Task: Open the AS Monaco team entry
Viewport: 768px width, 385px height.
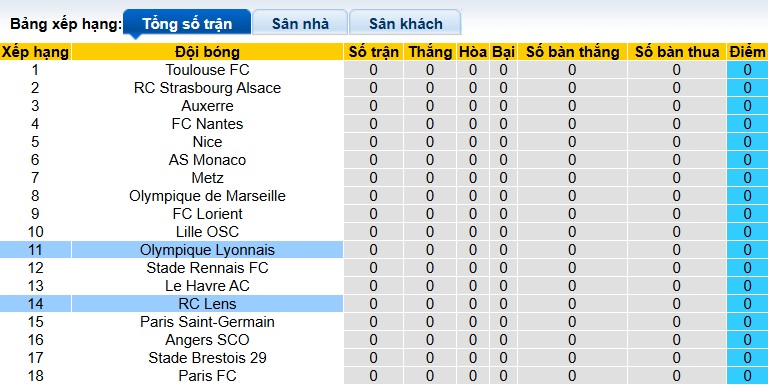Action: [x=207, y=160]
